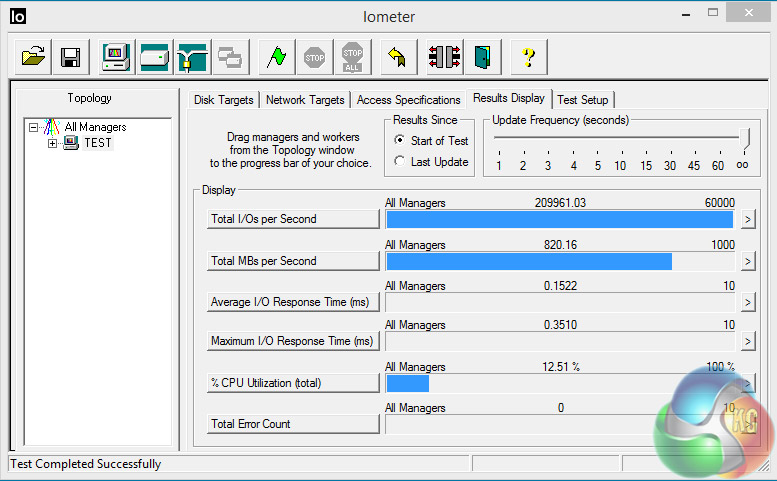777x481 pixels.
Task: Open arrow beside Total MBs per Second bar
Action: [x=748, y=261]
